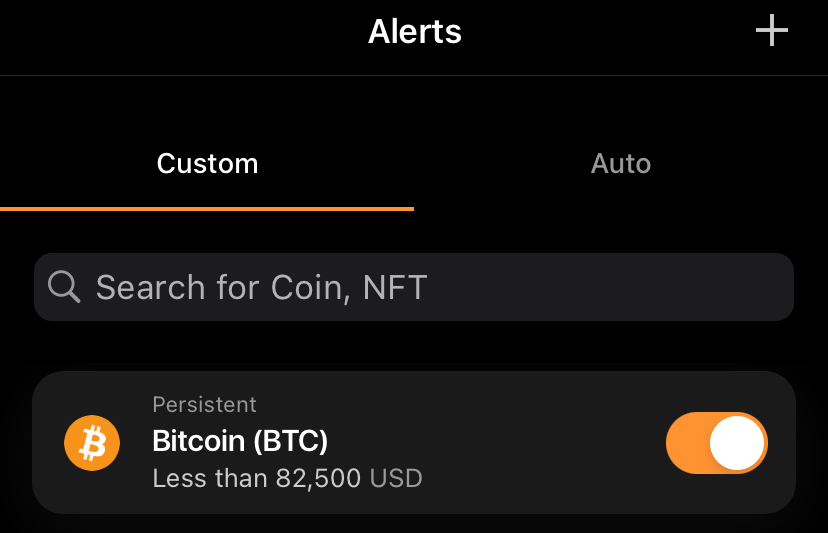Select the Less than 82,500 USD condition
This screenshot has width=828, height=533.
[x=287, y=478]
